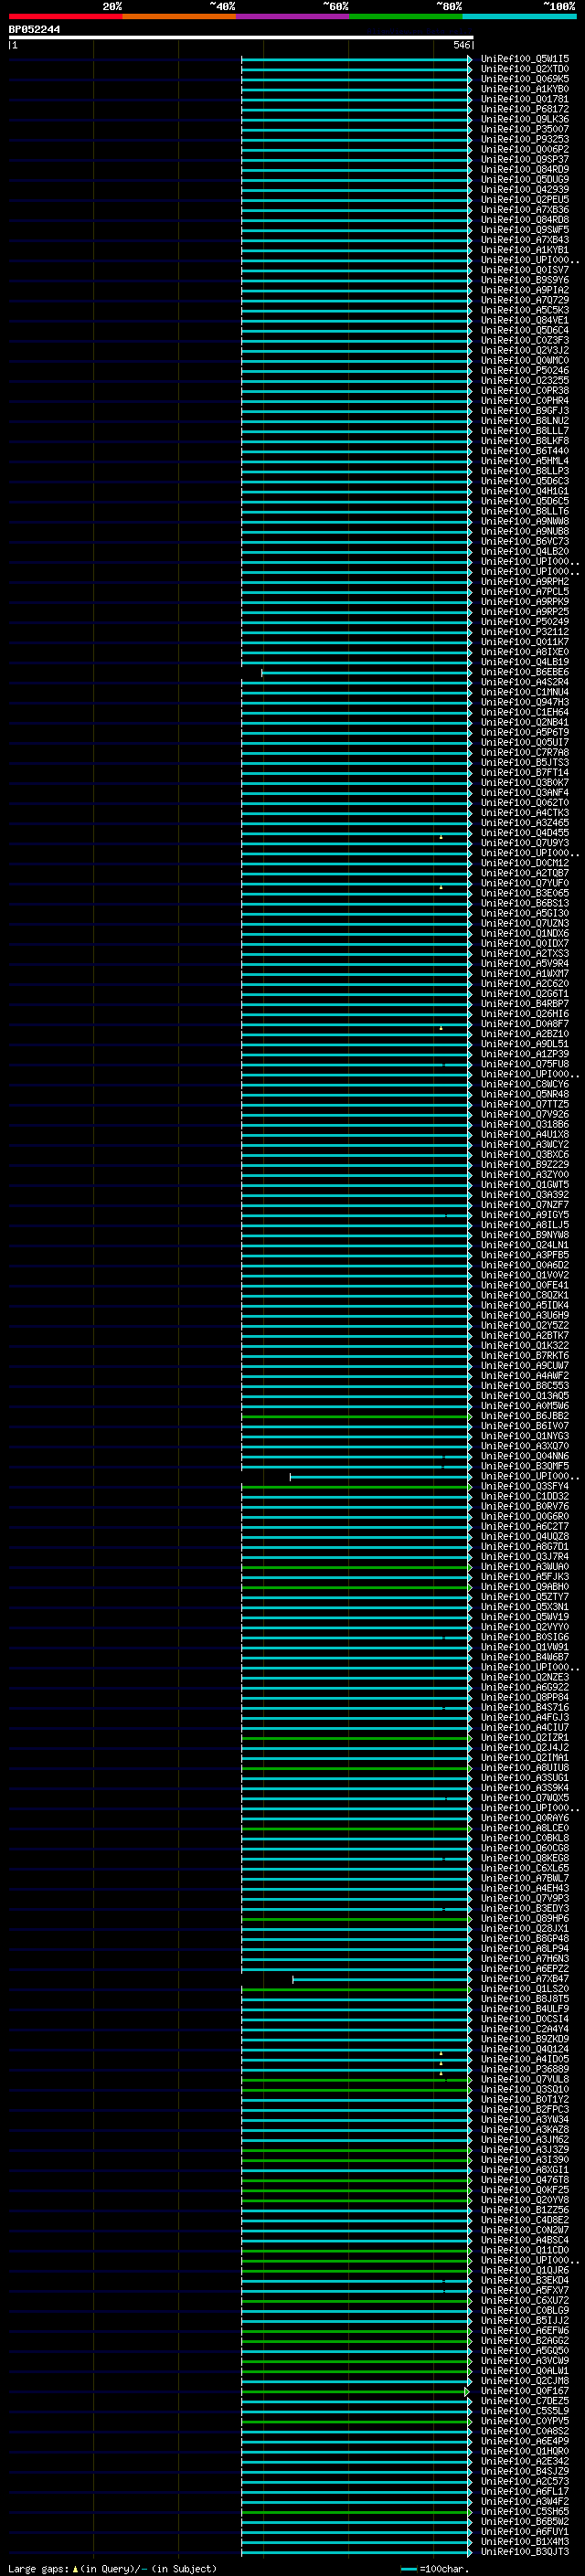Click hit label UniRef100_C0PHR4
This screenshot has width=585, height=2576.
pos(524,400)
